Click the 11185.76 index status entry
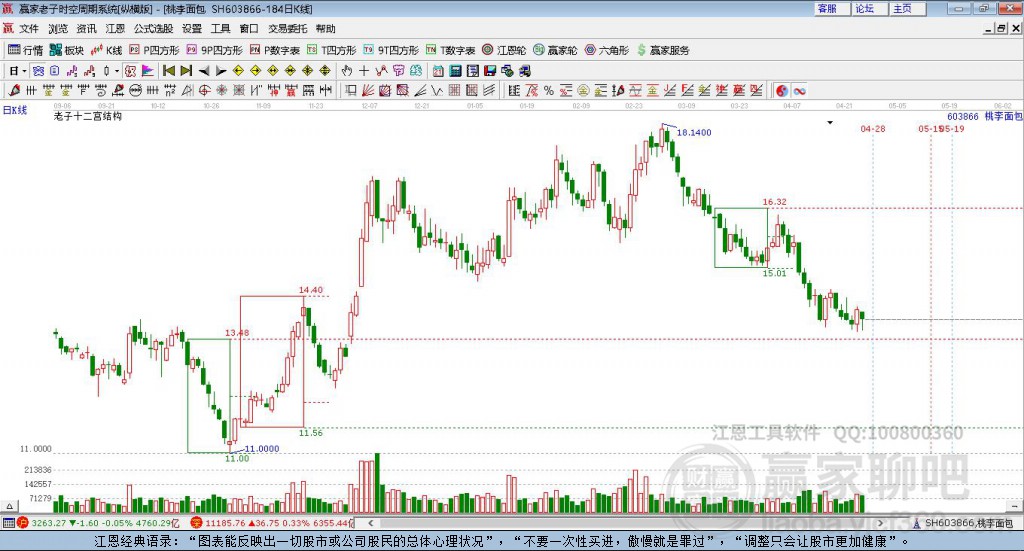The width and height of the screenshot is (1024, 551). pos(270,523)
